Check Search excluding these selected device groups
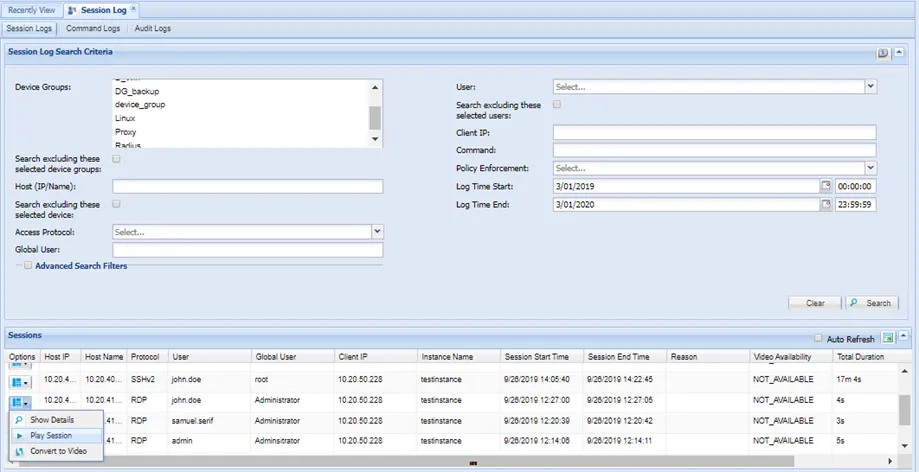919x472 pixels. 116,158
